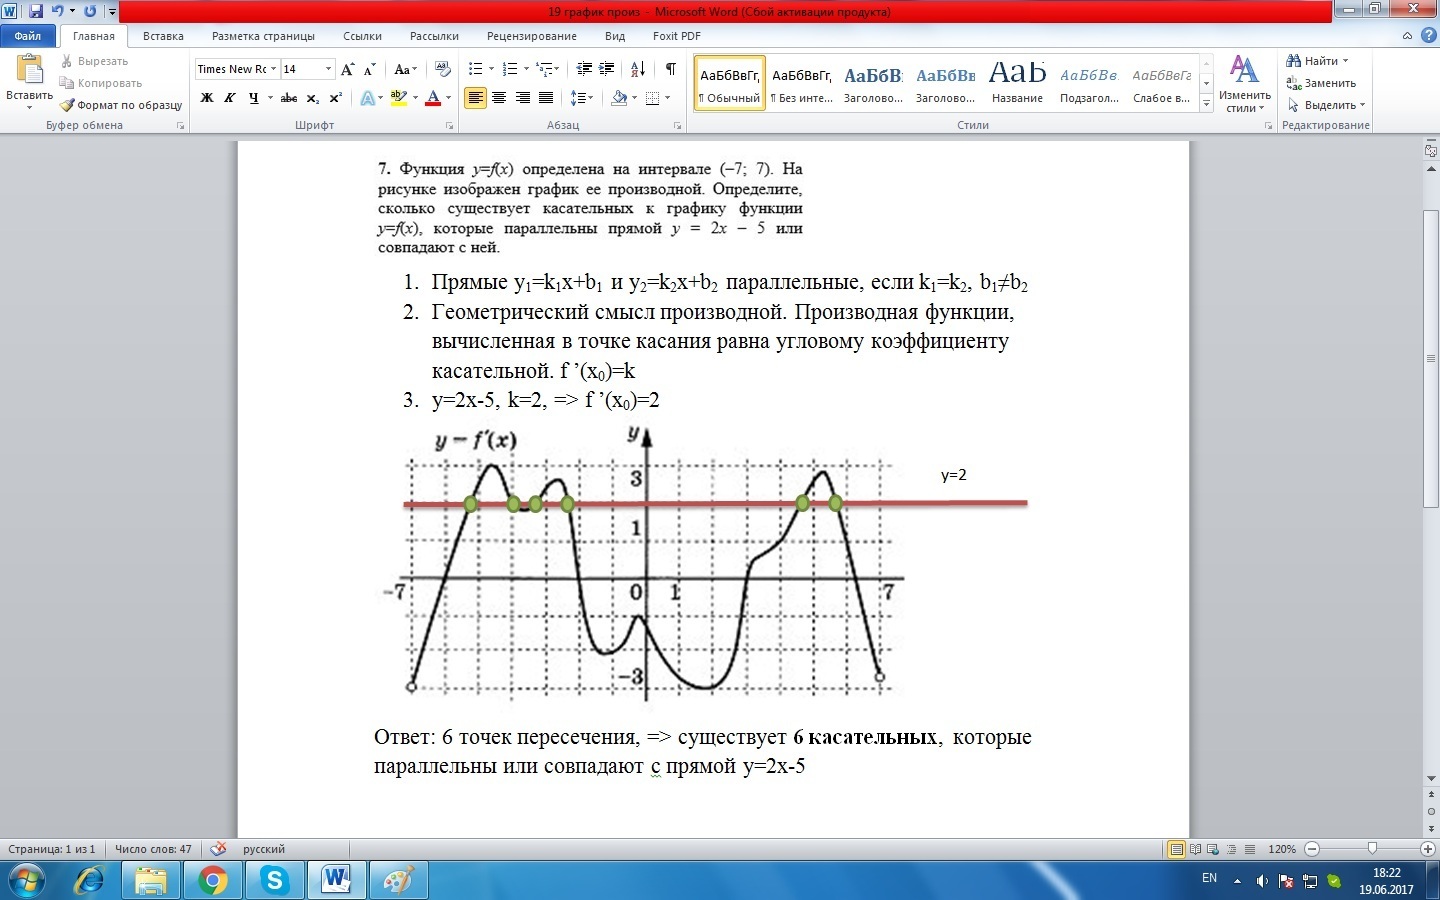Expand the Выделить selection dropdown
The height and width of the screenshot is (900, 1440).
tap(1326, 105)
